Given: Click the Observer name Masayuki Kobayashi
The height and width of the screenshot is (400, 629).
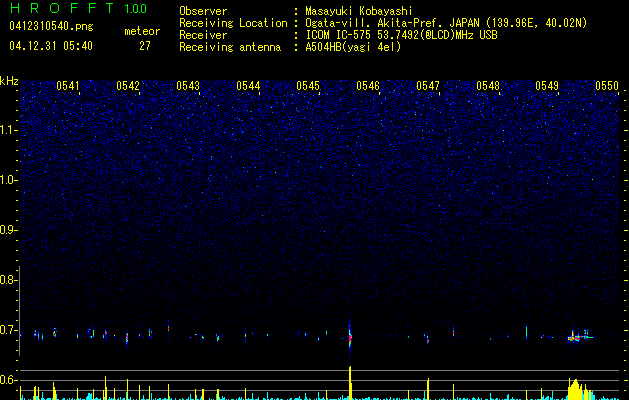Looking at the screenshot, I should [x=359, y=11].
